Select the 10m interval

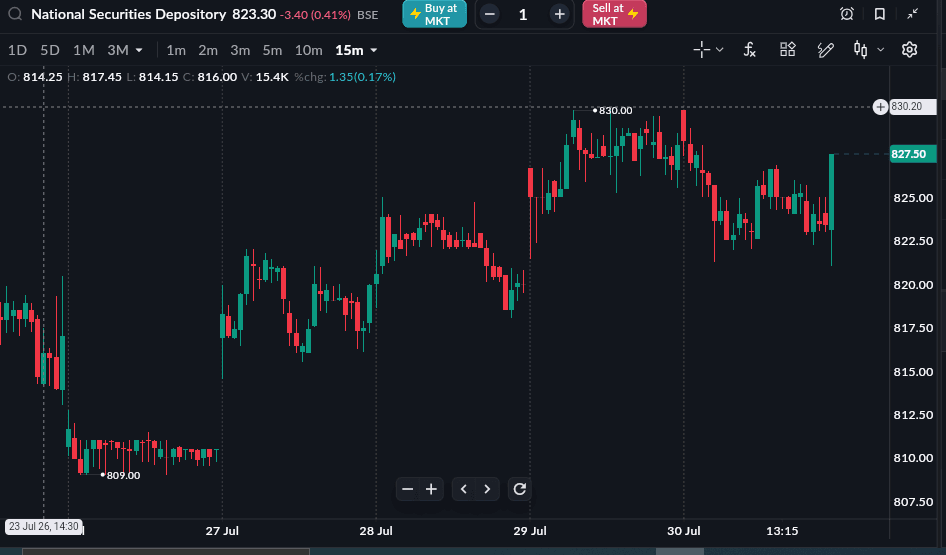point(308,50)
